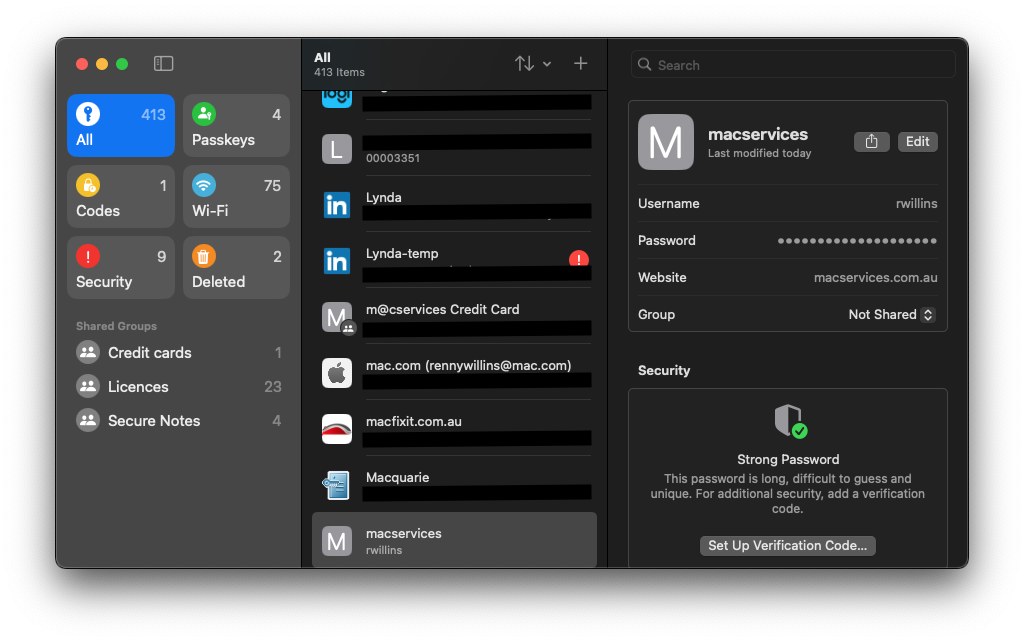Select the All passwords category
Image resolution: width=1024 pixels, height=642 pixels.
coord(121,125)
